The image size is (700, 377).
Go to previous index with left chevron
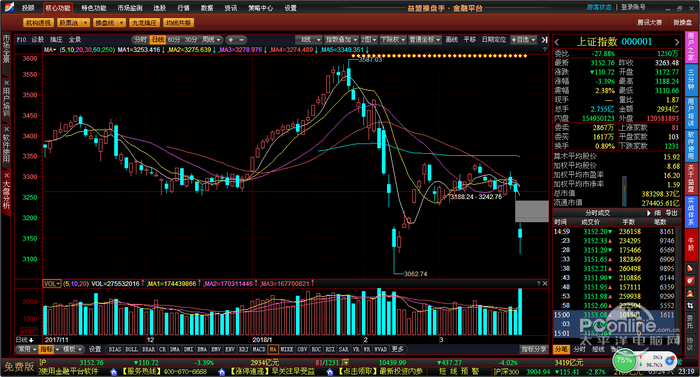coord(557,42)
